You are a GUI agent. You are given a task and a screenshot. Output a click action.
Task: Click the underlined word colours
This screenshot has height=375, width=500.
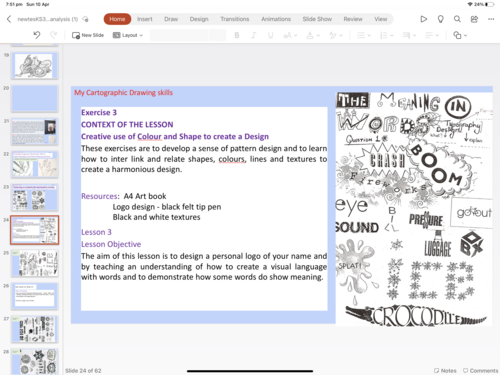click(x=232, y=159)
